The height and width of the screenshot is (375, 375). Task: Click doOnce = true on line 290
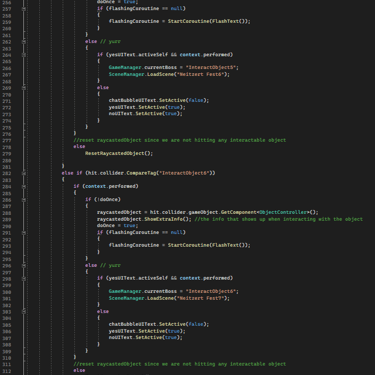pyautogui.click(x=116, y=226)
